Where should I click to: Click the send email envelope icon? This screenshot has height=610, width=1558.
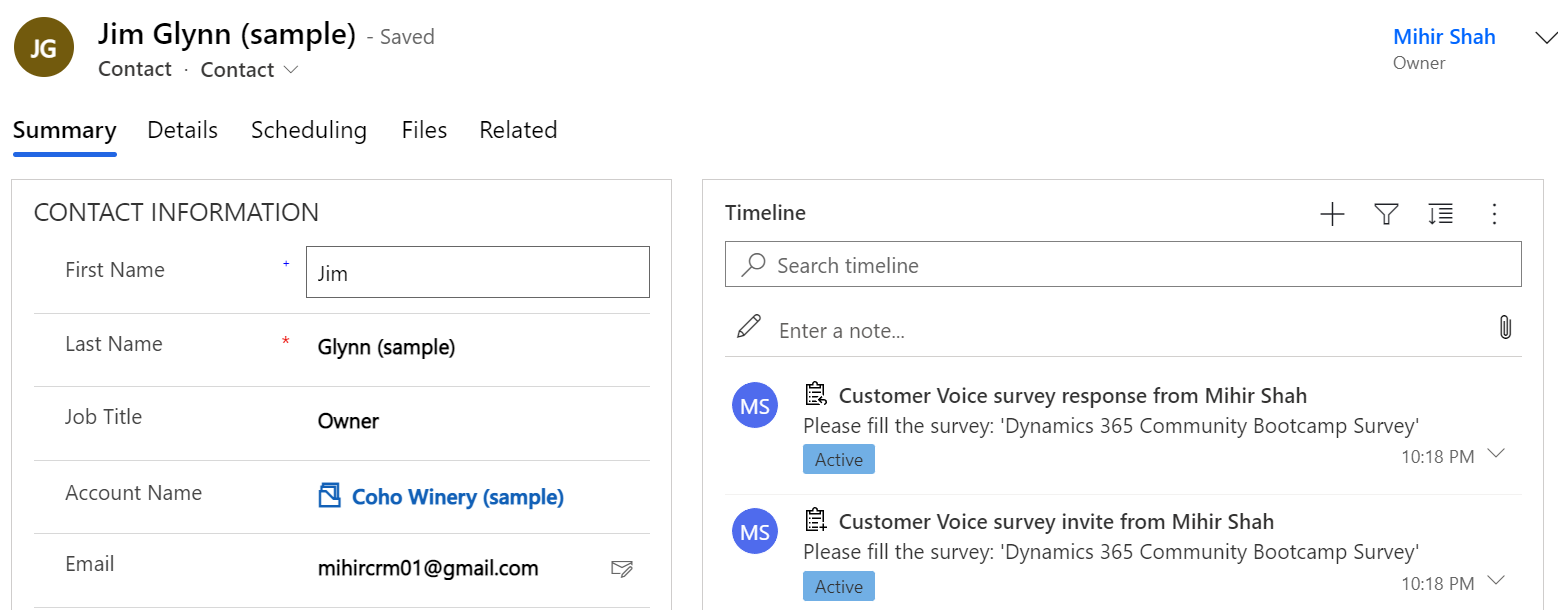coord(621,569)
